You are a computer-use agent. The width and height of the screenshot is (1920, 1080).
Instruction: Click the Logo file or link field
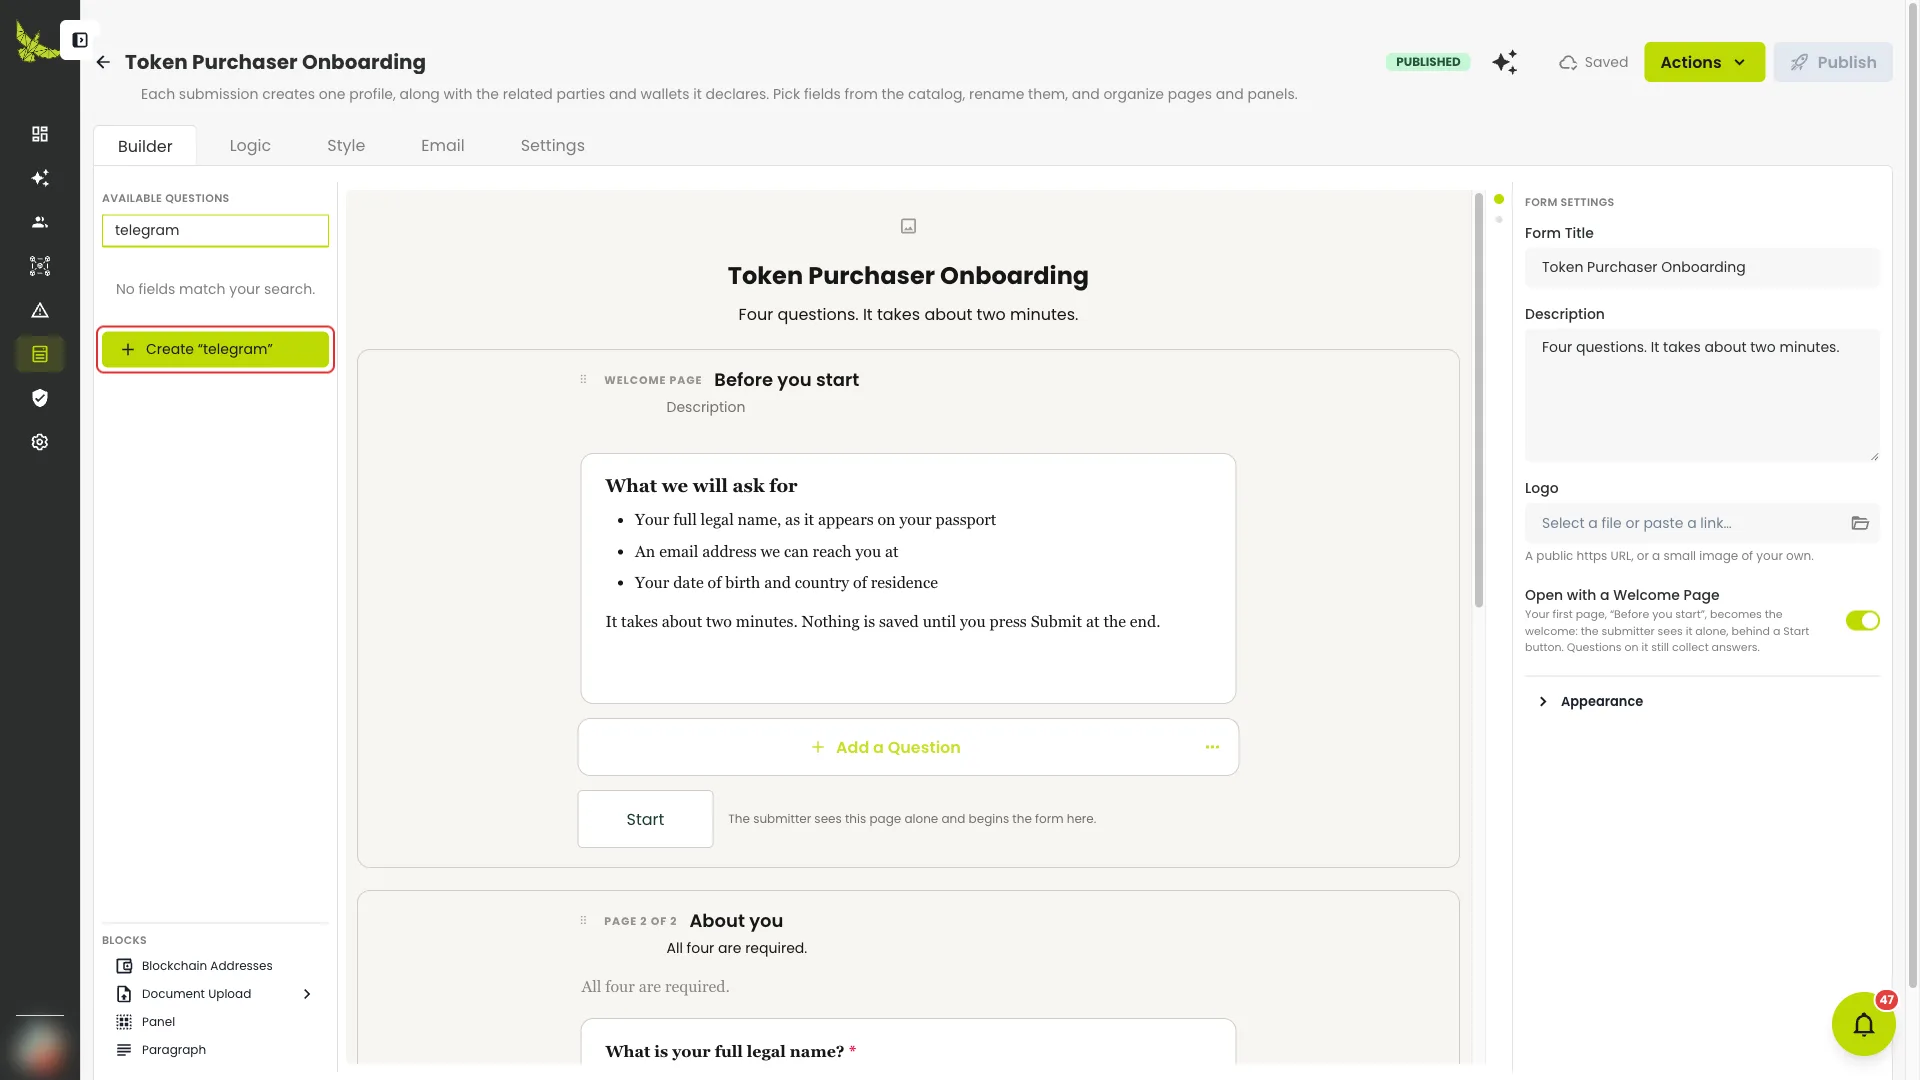pyautogui.click(x=1702, y=523)
